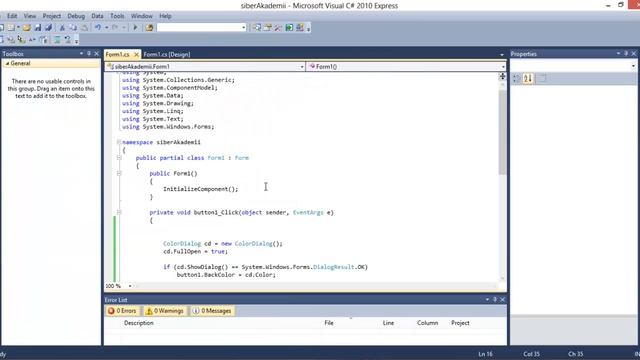The width and height of the screenshot is (640, 360).
Task: Switch Properties to Alphabetical sorting
Action: [x=528, y=78]
